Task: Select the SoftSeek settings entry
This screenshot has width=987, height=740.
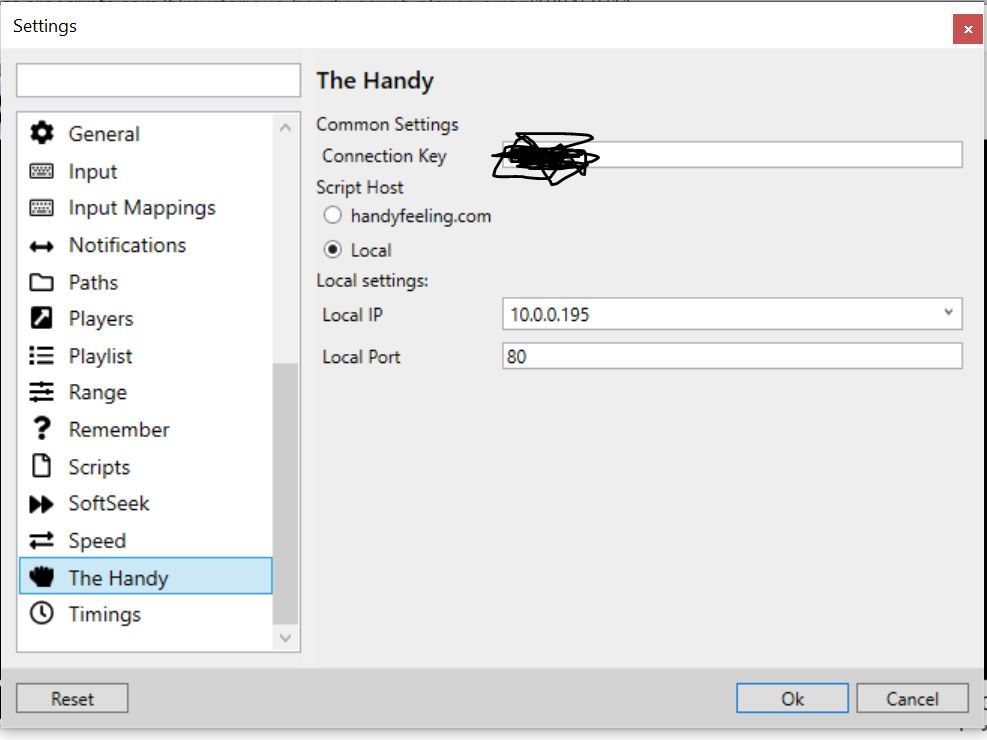Action: coord(146,503)
